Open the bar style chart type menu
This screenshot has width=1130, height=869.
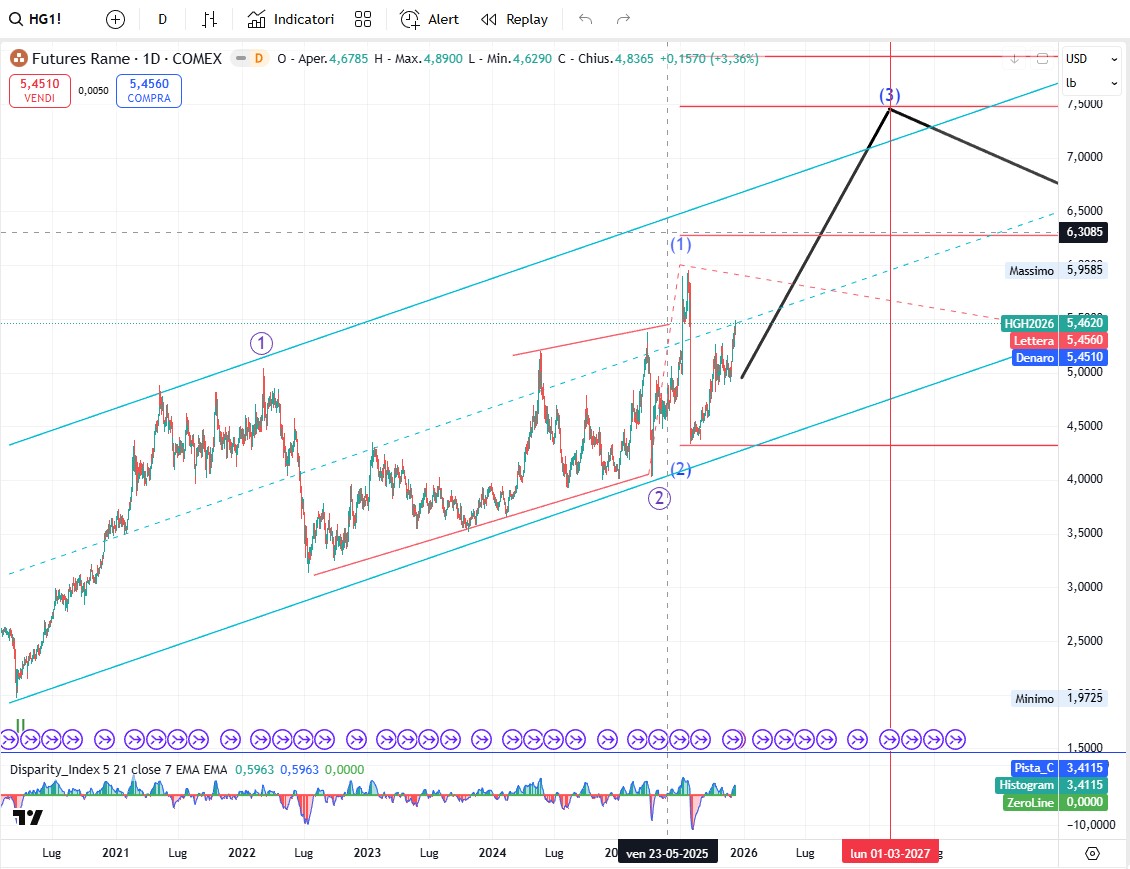pyautogui.click(x=209, y=19)
